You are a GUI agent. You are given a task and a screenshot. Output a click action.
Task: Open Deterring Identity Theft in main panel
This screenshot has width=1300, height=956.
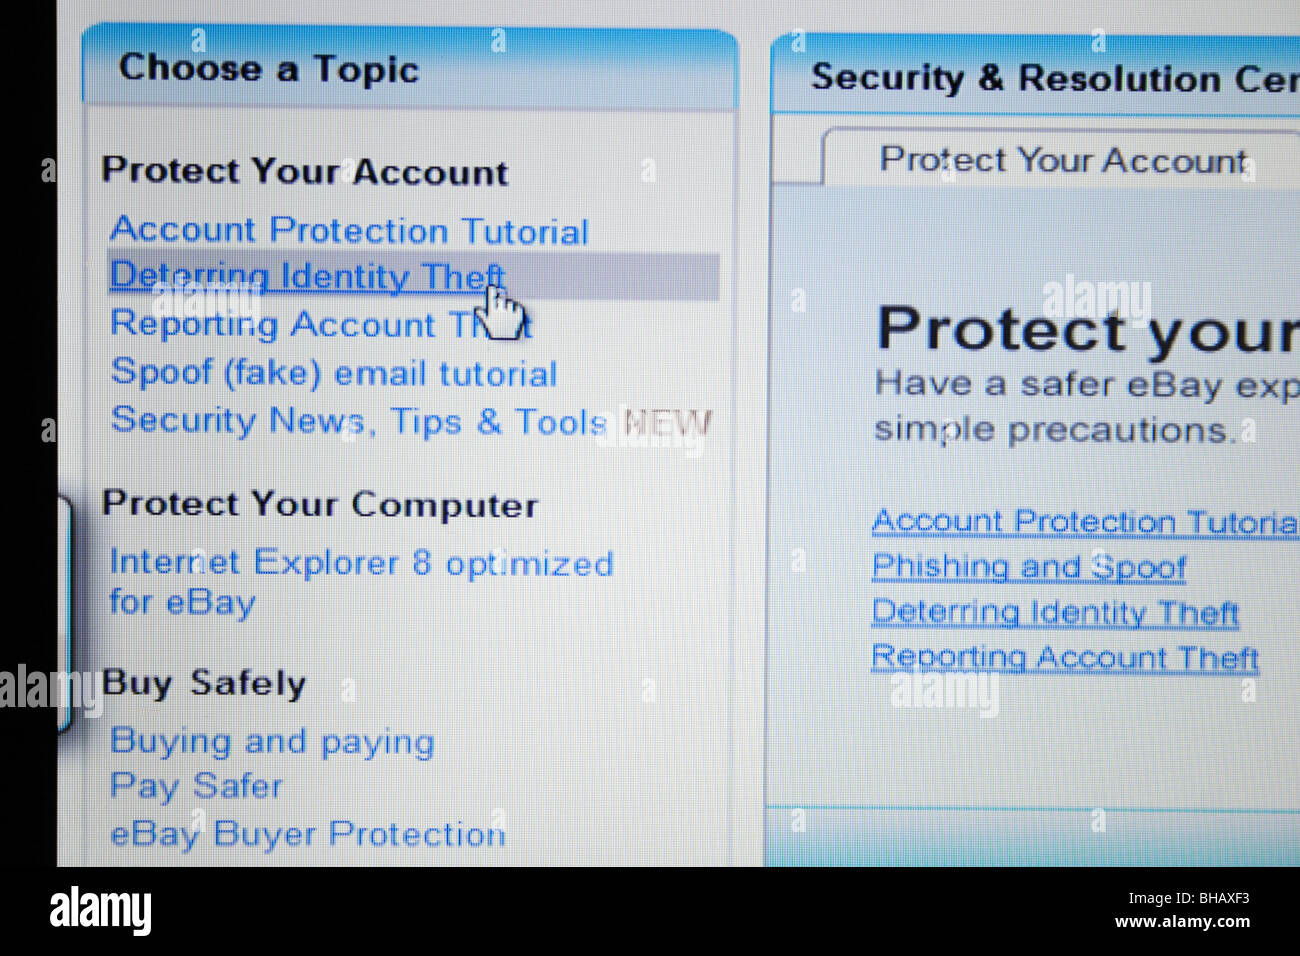[x=1055, y=612]
